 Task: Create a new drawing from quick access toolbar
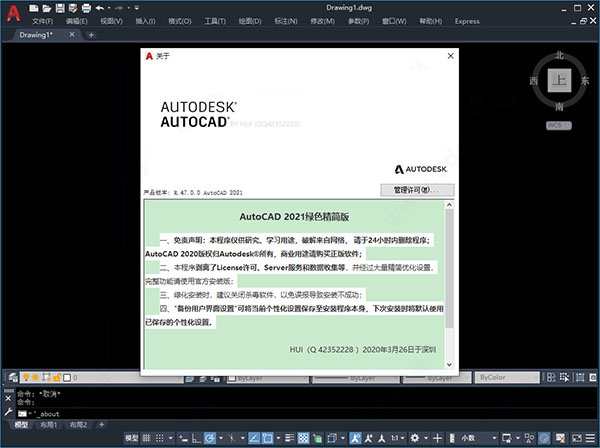[x=34, y=8]
